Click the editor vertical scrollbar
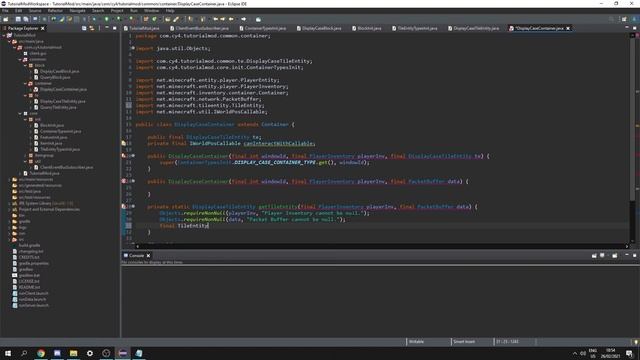 [632, 139]
